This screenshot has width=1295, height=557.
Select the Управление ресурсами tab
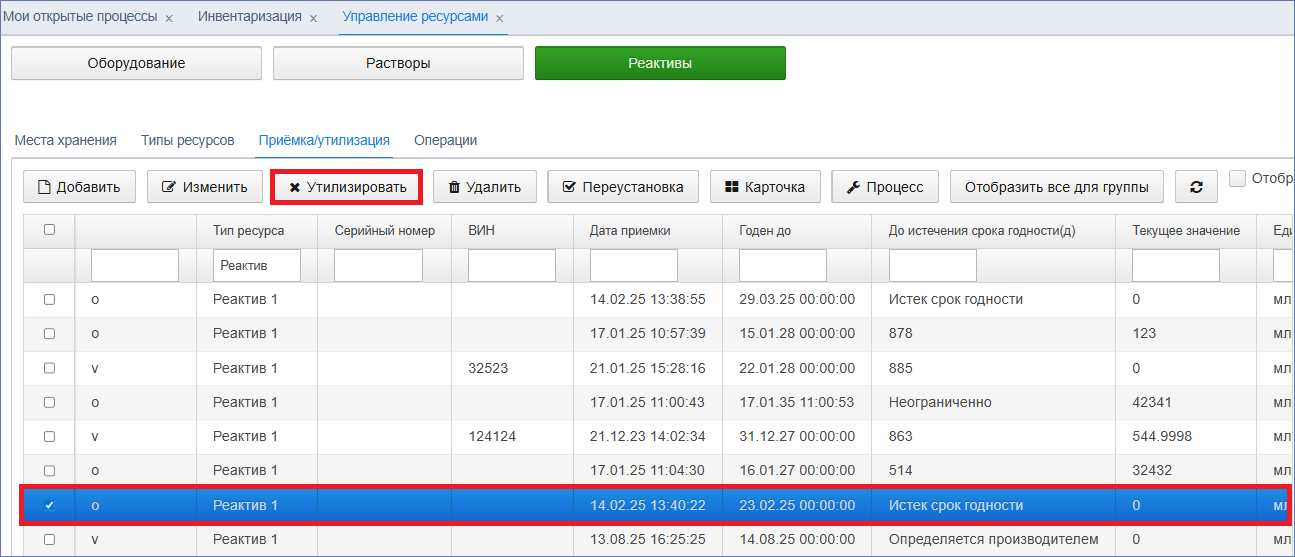tap(415, 17)
